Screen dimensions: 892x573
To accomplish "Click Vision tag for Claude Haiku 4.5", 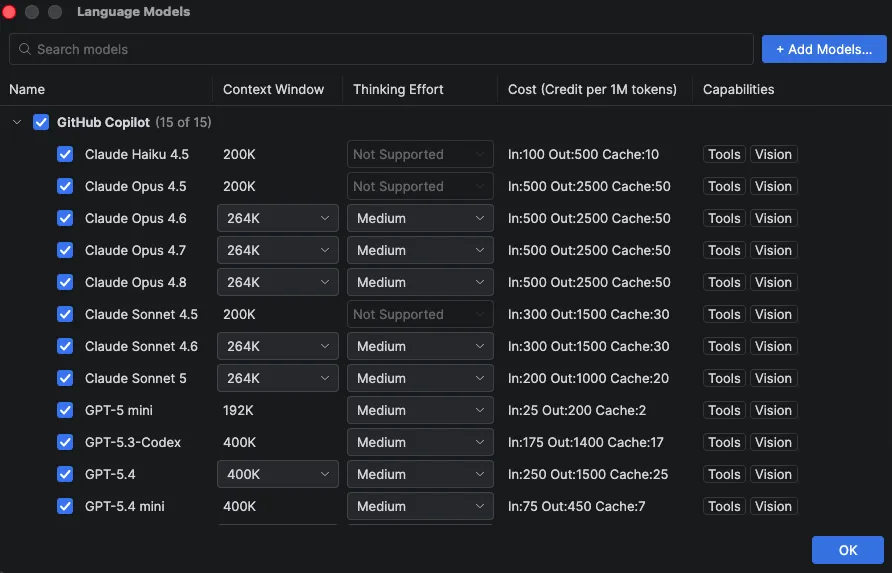I will click(773, 154).
